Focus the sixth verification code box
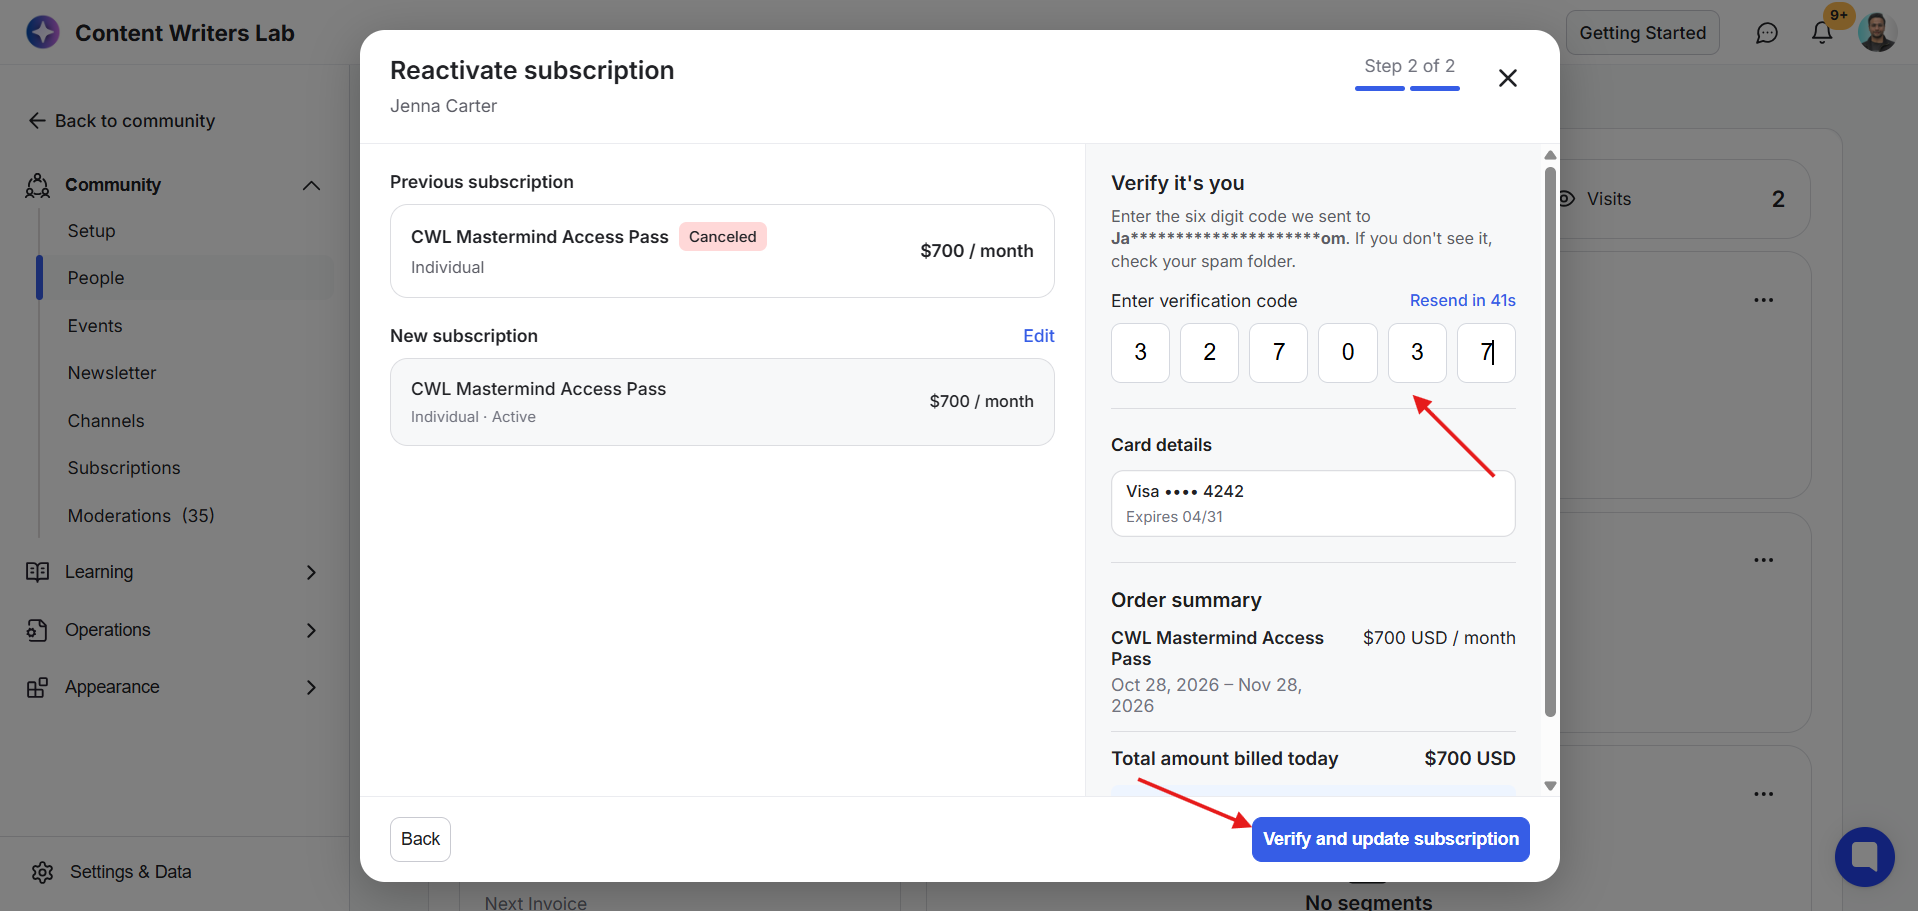 1486,353
